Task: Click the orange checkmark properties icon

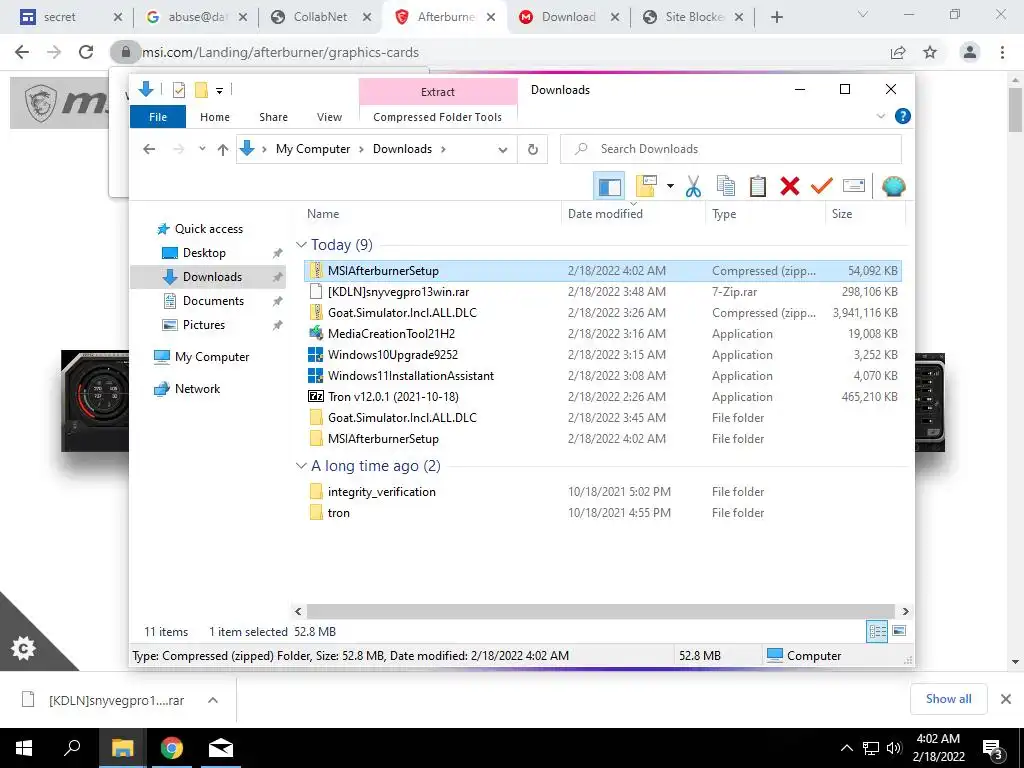Action: pyautogui.click(x=822, y=187)
